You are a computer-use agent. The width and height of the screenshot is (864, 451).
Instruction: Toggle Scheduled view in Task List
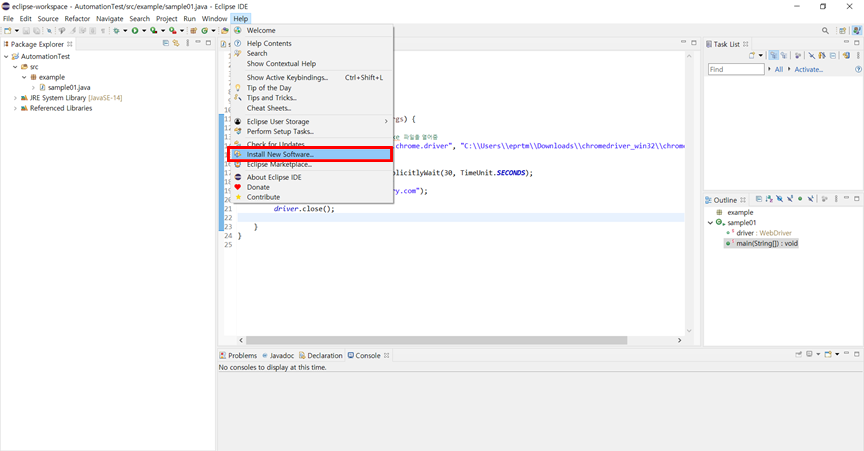point(784,55)
